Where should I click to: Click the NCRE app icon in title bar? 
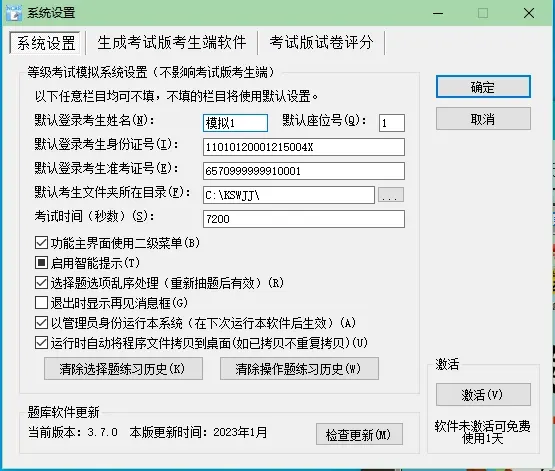(x=14, y=13)
